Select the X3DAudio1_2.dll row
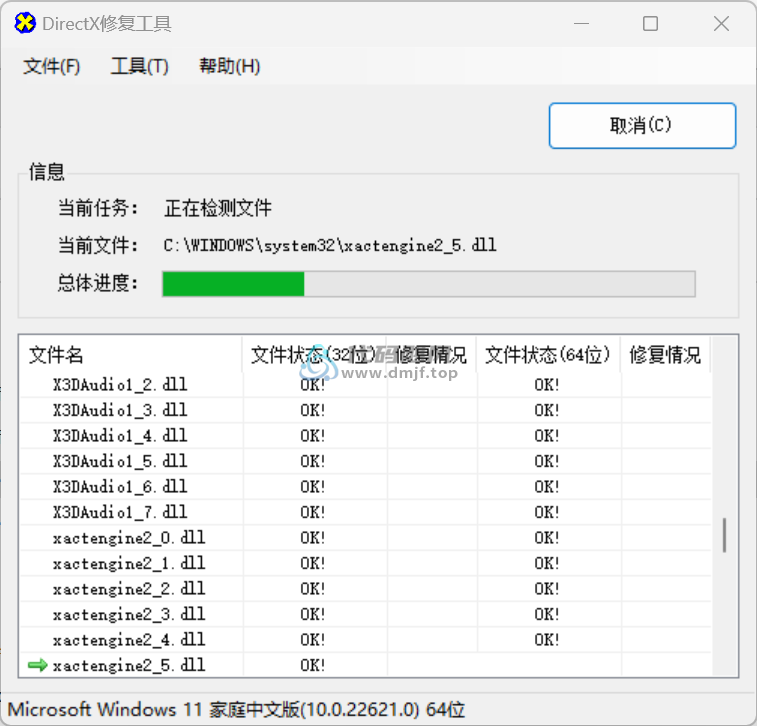 [x=365, y=385]
